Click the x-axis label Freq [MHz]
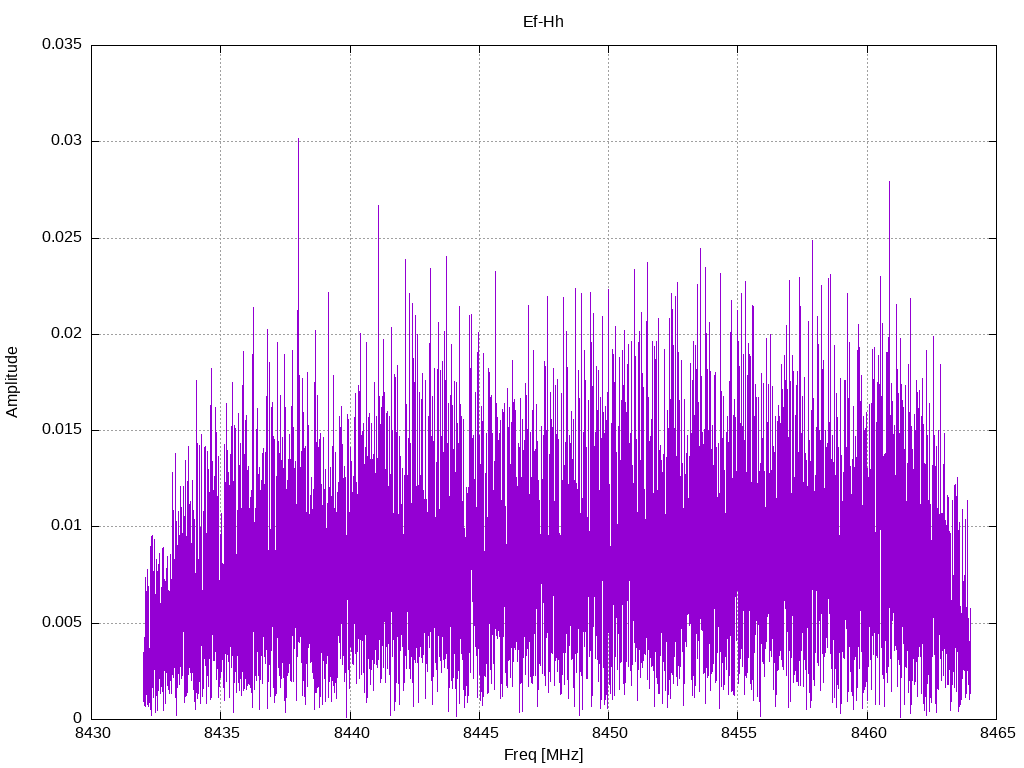The height and width of the screenshot is (768, 1024). click(543, 754)
